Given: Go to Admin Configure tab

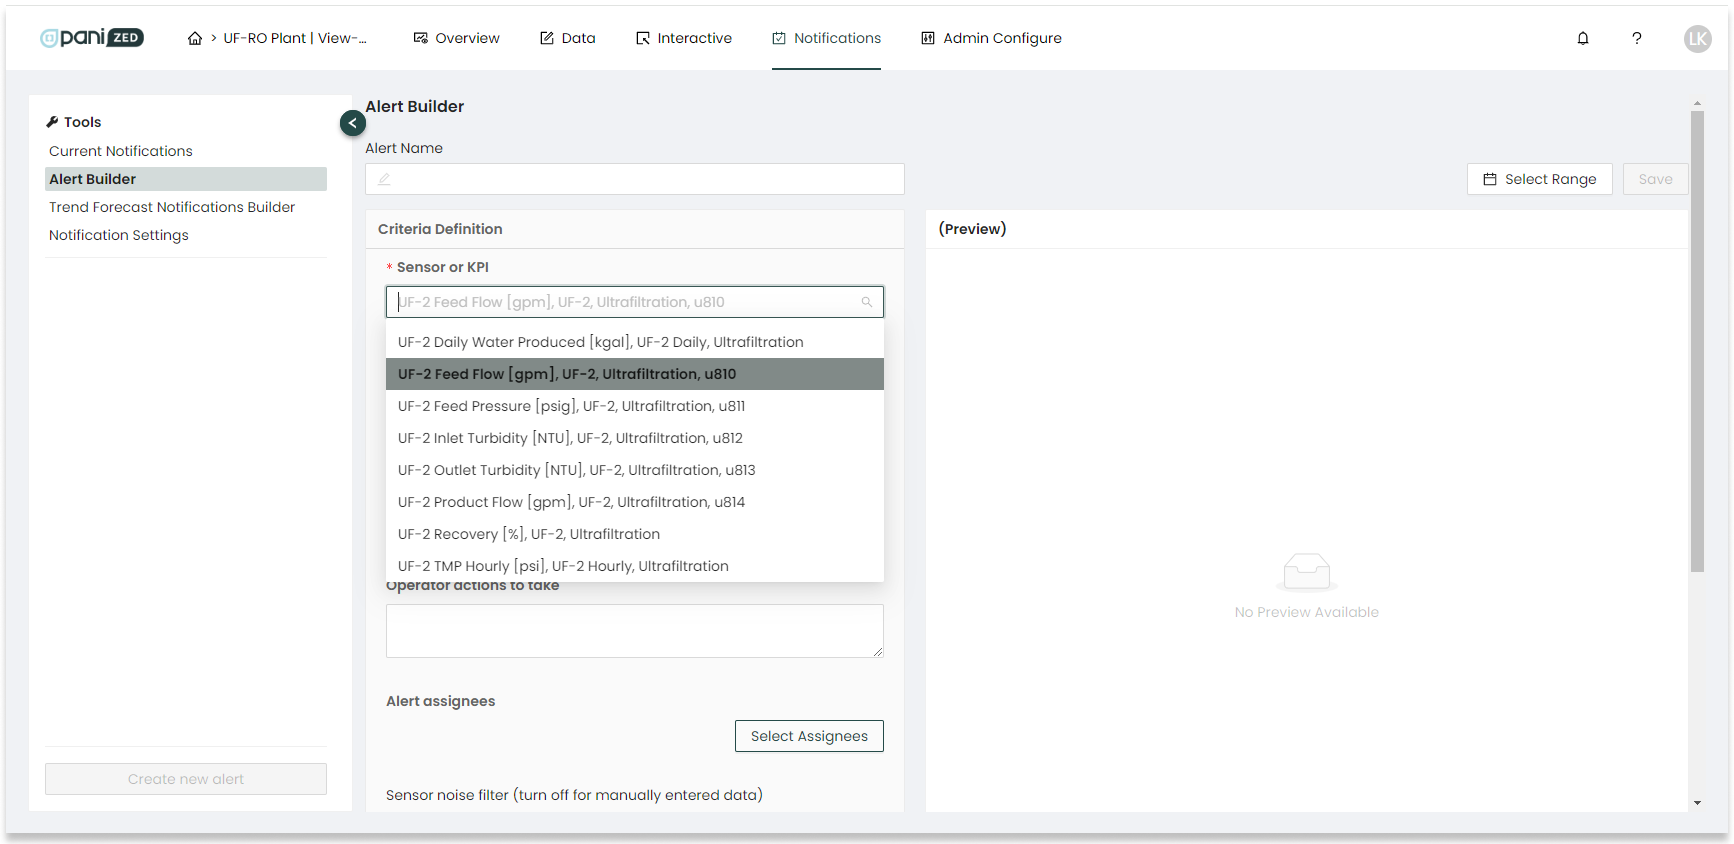Looking at the screenshot, I should click(991, 39).
